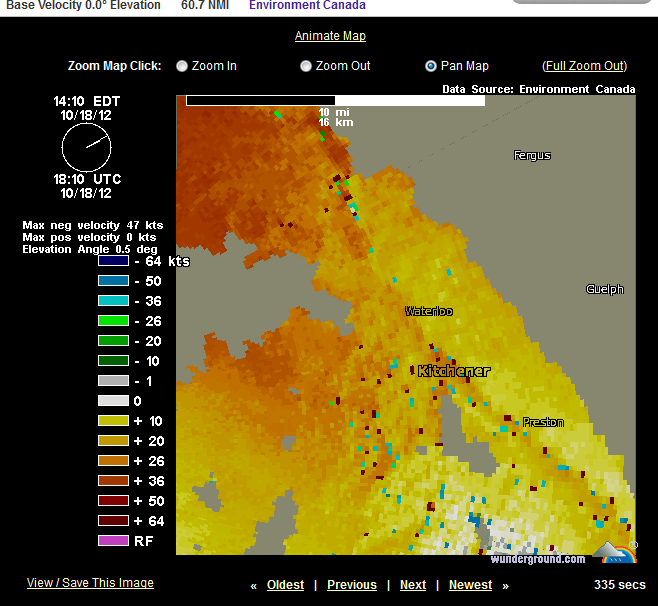
Task: Click the Full Zoom Out link
Action: point(585,66)
